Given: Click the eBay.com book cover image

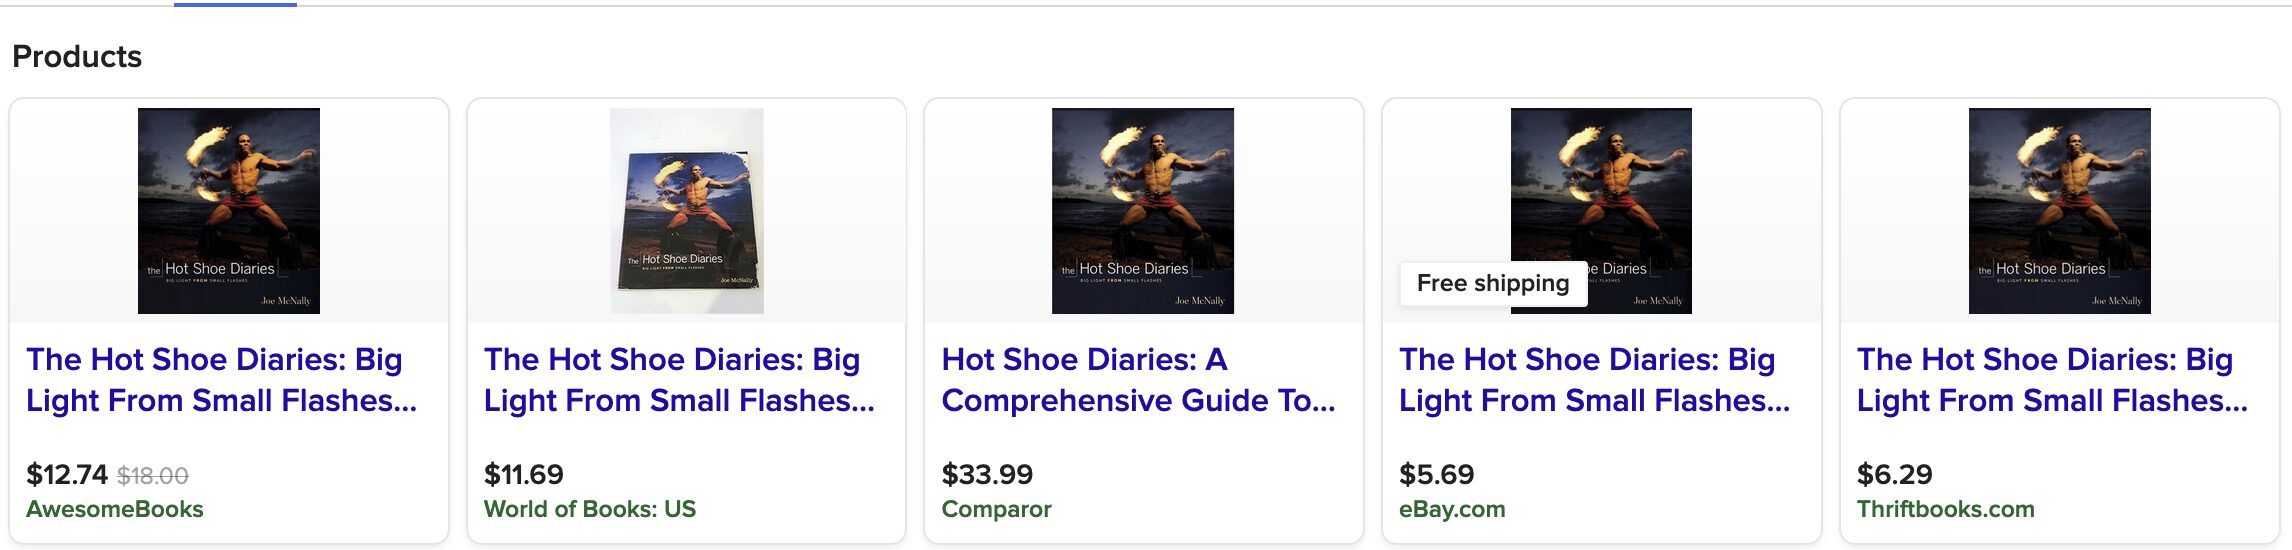Looking at the screenshot, I should (1601, 190).
